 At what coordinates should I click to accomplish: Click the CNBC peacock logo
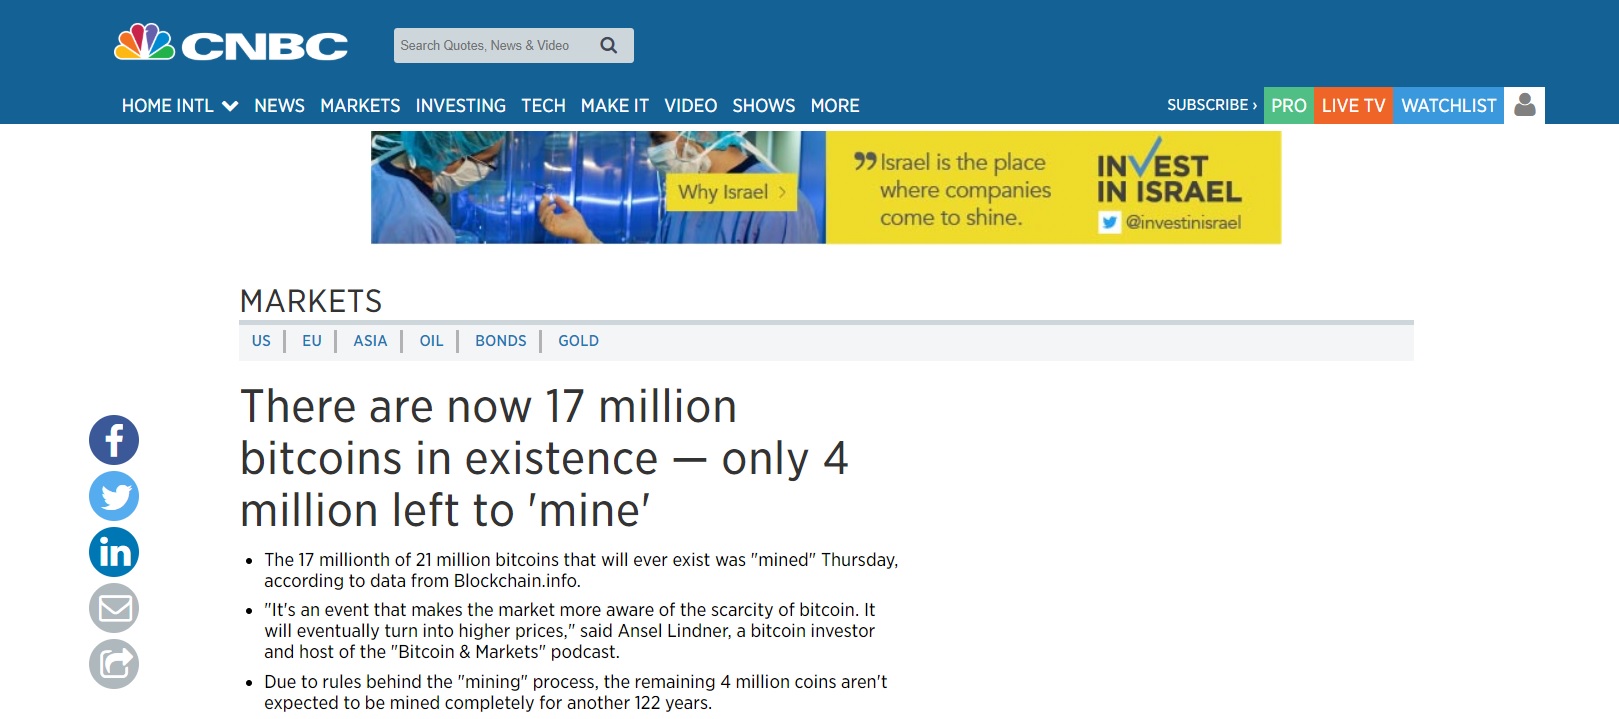231,44
